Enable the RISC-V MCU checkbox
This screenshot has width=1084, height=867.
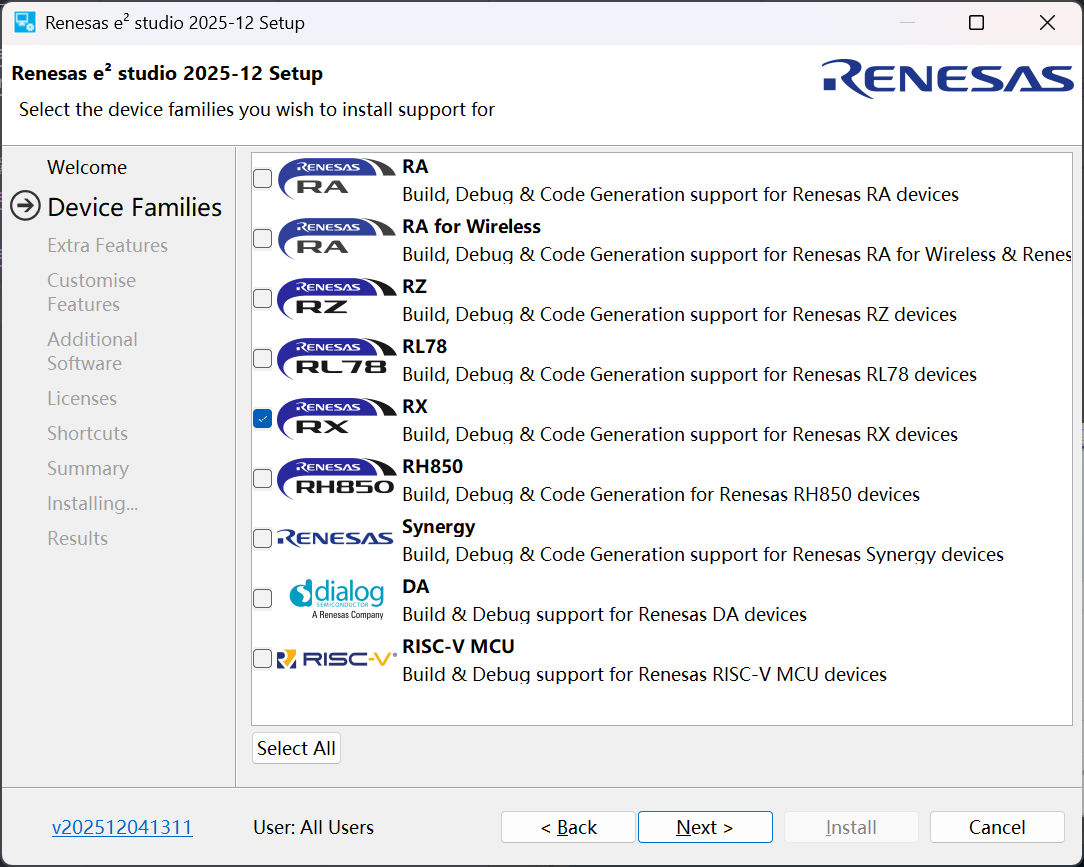[x=263, y=659]
